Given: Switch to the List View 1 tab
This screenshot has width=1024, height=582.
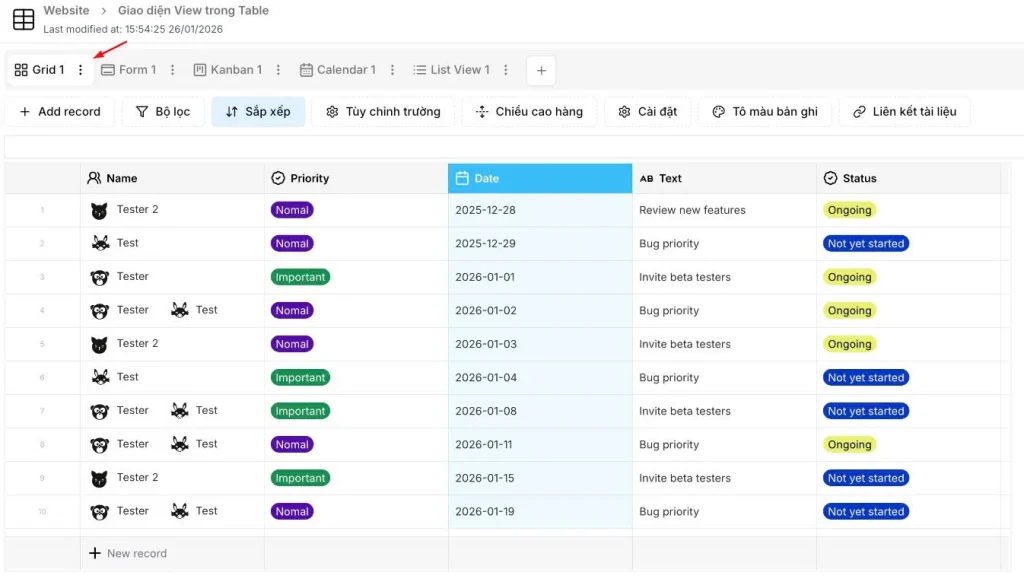Looking at the screenshot, I should tap(451, 70).
